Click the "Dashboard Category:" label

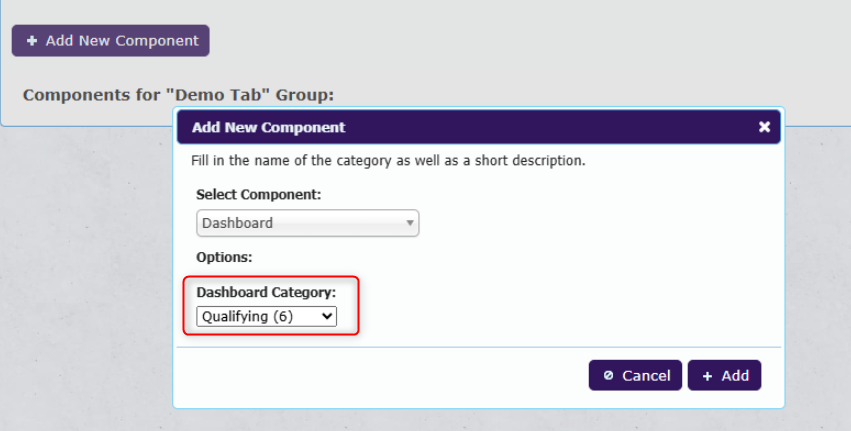tap(266, 292)
